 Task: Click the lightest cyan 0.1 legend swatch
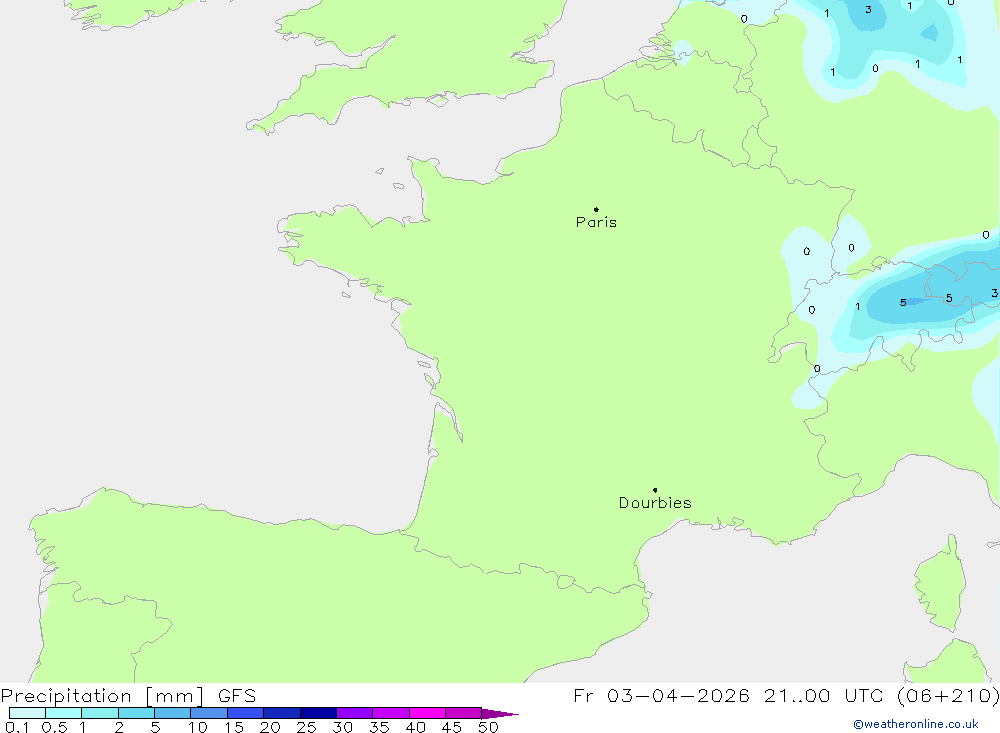27,713
